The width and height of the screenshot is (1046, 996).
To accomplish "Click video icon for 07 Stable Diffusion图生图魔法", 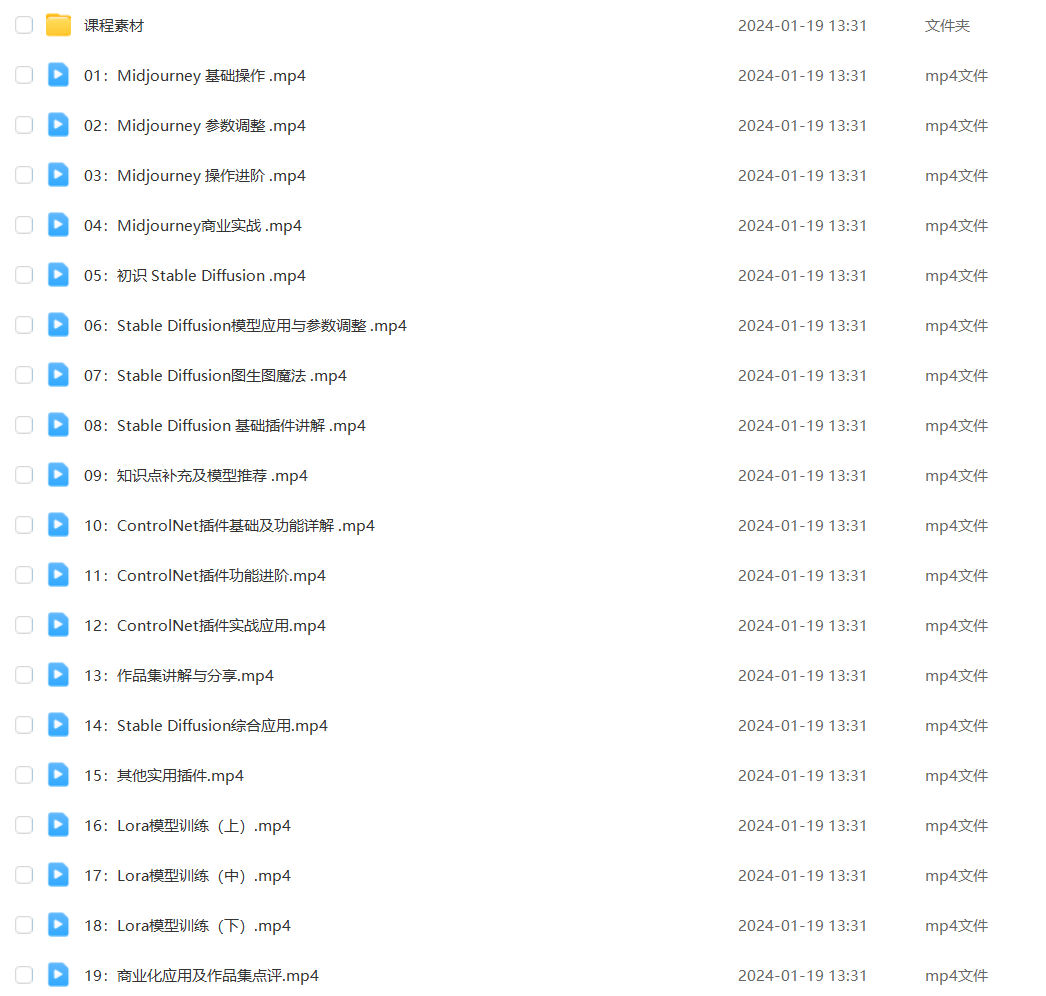I will click(58, 375).
